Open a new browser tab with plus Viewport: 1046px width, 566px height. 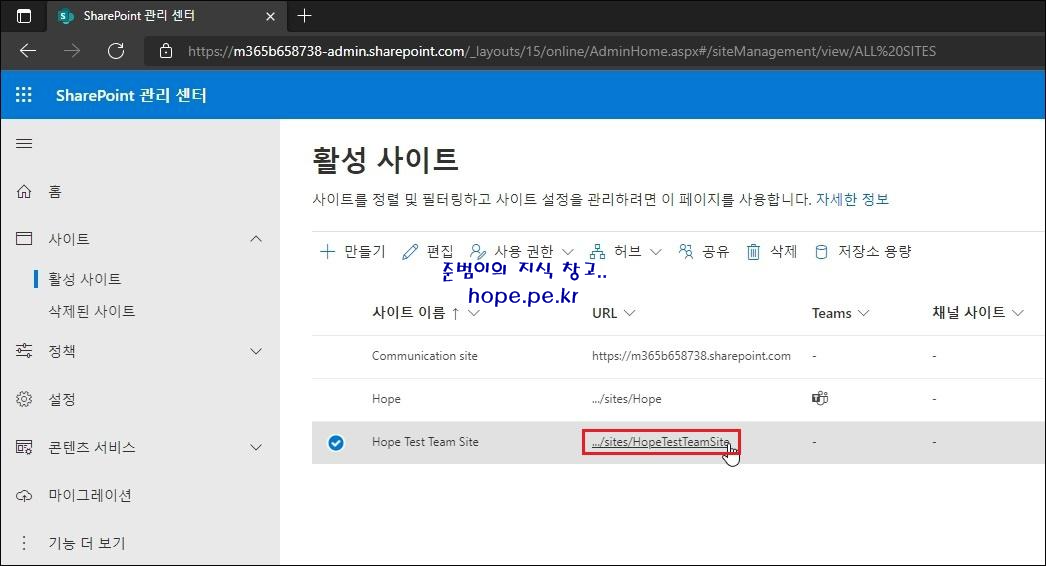tap(304, 15)
